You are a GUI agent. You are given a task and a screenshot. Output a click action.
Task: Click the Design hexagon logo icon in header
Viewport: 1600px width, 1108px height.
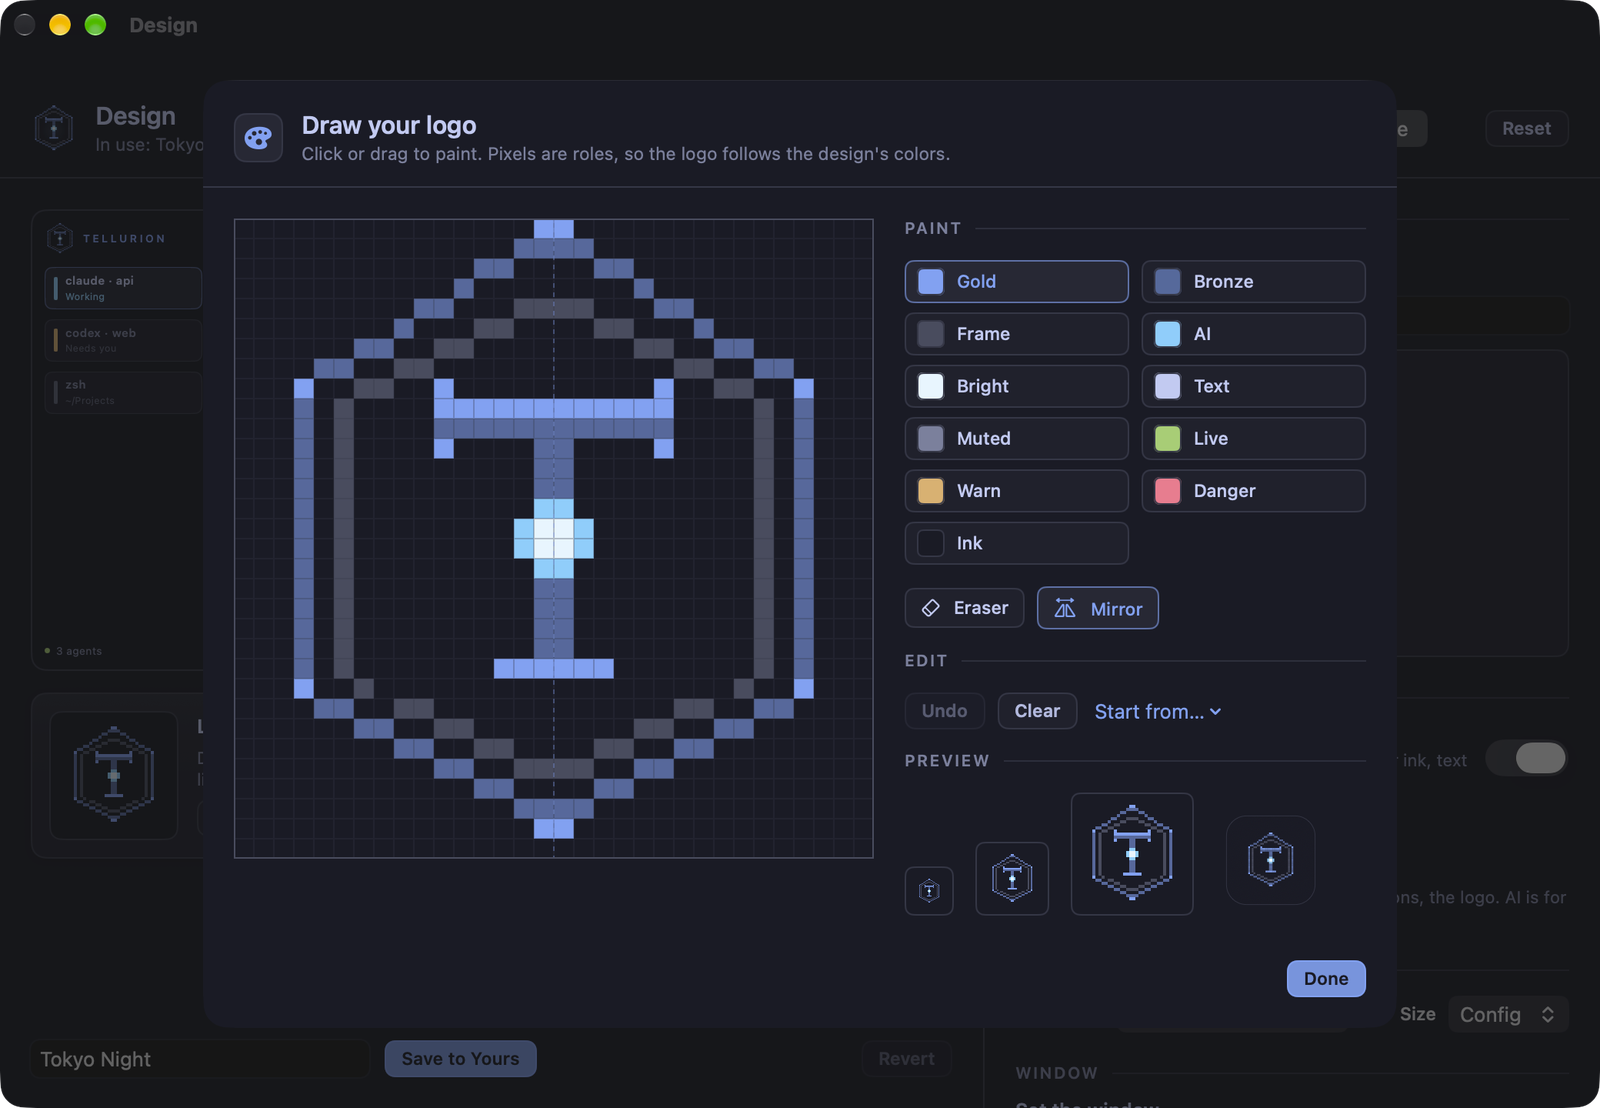coord(54,128)
